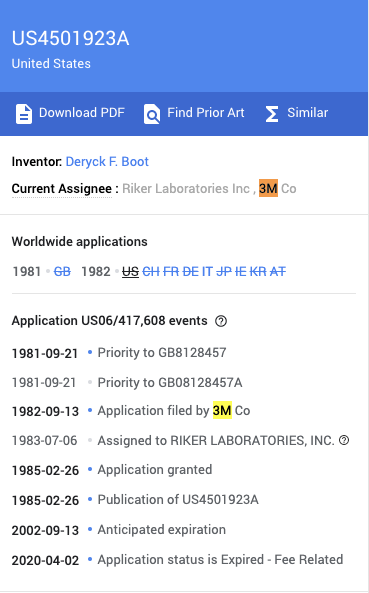Open the DE worldwide application

(190, 272)
